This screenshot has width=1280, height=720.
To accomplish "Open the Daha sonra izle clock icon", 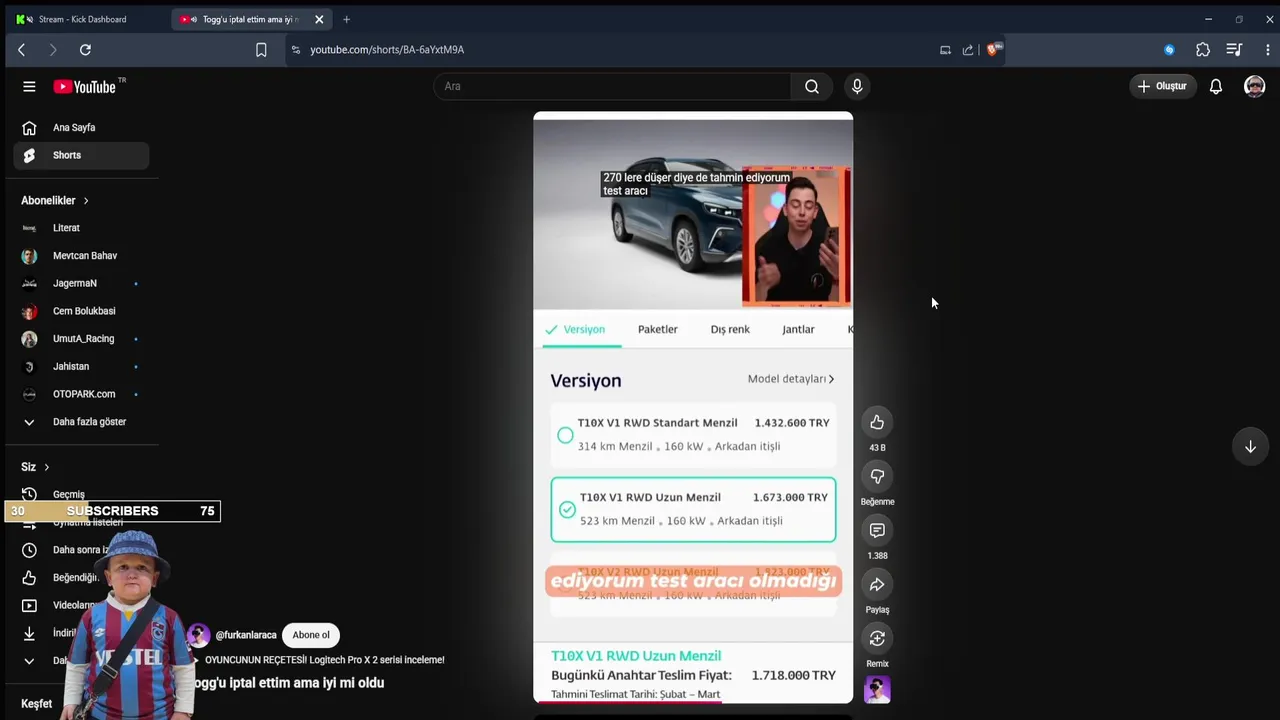I will [29, 550].
